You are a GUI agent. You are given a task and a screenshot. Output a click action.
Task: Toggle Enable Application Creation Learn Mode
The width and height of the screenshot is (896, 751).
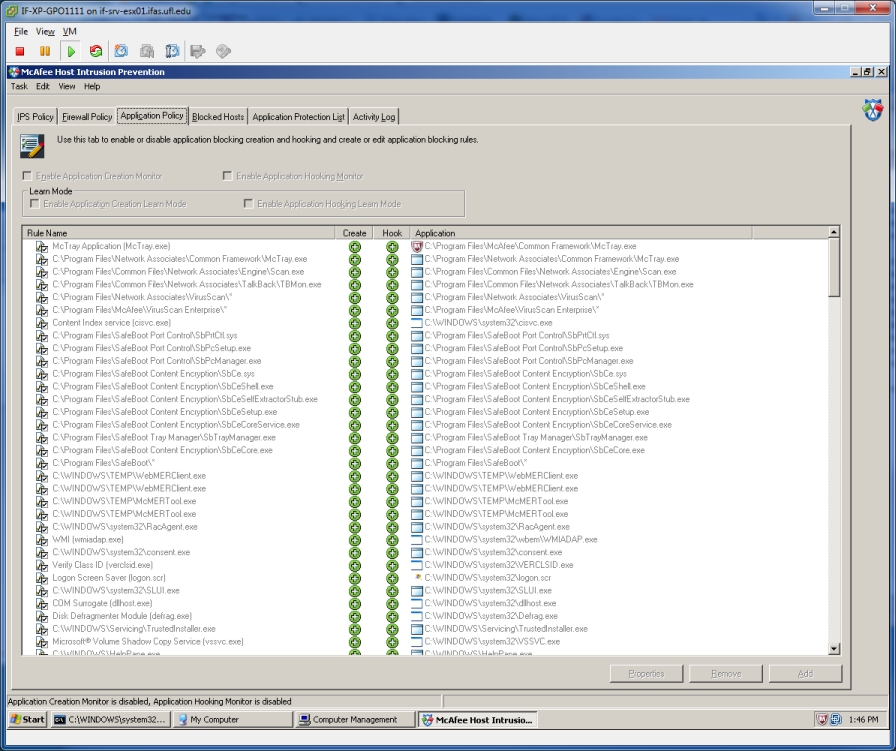pyautogui.click(x=35, y=204)
